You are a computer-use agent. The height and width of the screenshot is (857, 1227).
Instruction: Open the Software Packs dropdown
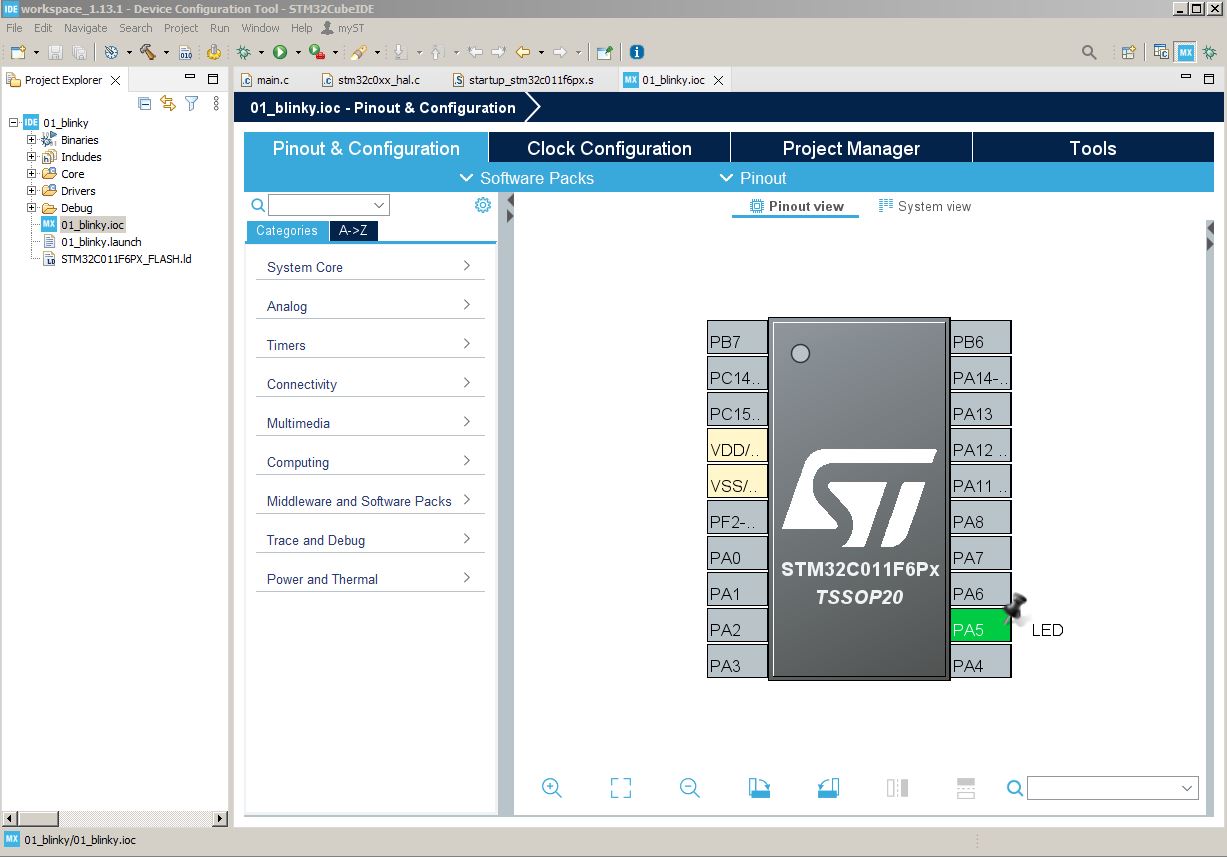click(x=526, y=178)
